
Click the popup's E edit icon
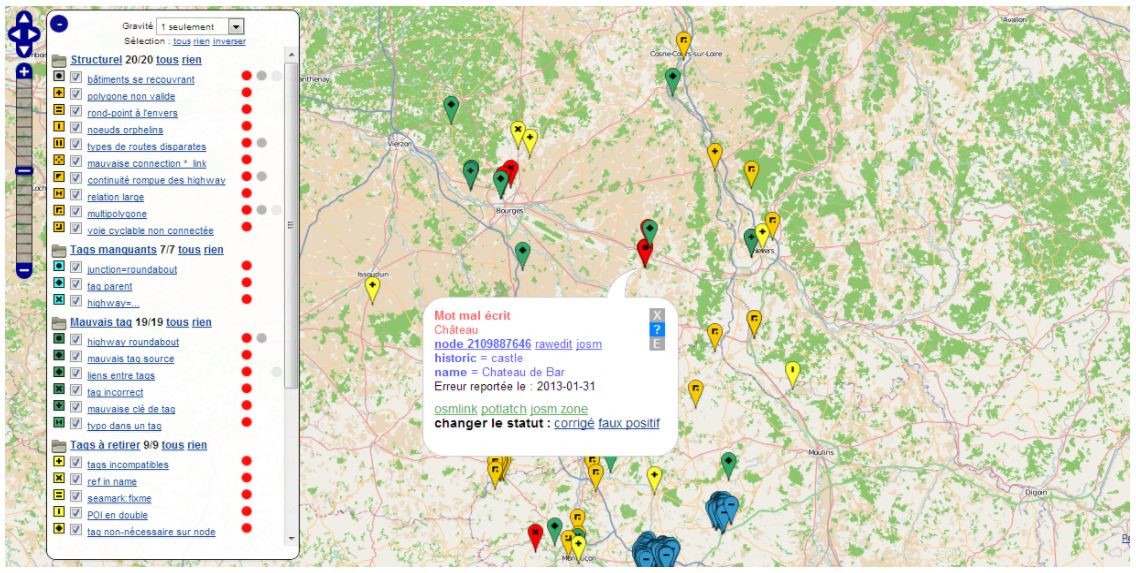[x=657, y=344]
